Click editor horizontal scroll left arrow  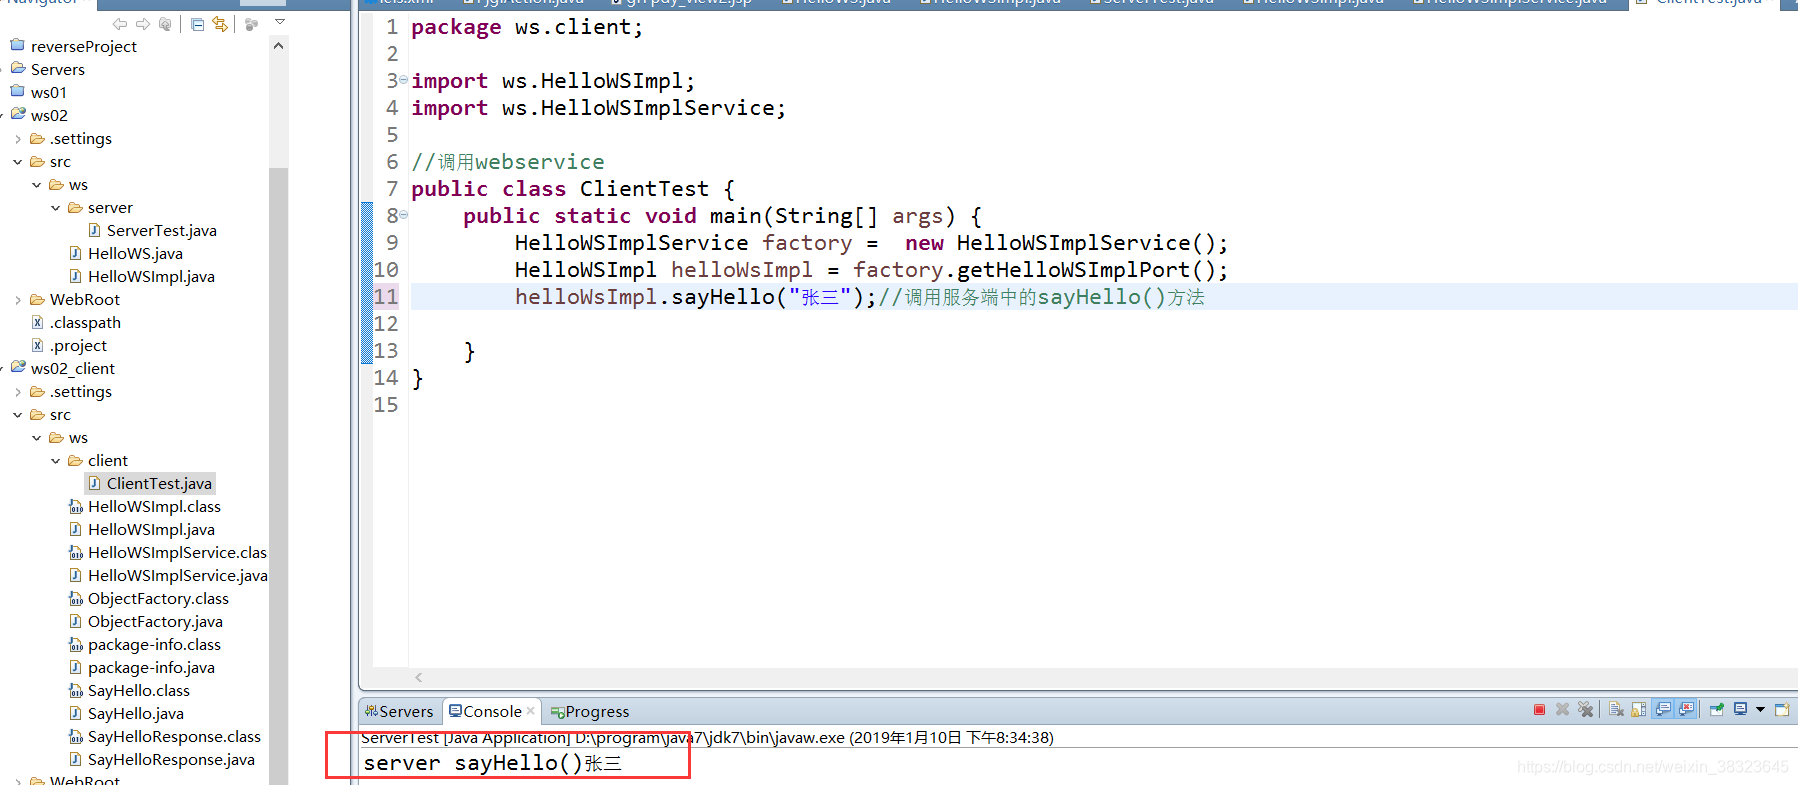pyautogui.click(x=419, y=677)
